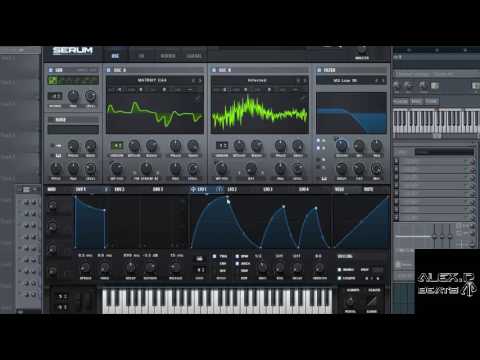Viewport: 480px width, 360px height.
Task: Click the peak node on LFO 1 curve
Action: pyautogui.click(x=227, y=197)
